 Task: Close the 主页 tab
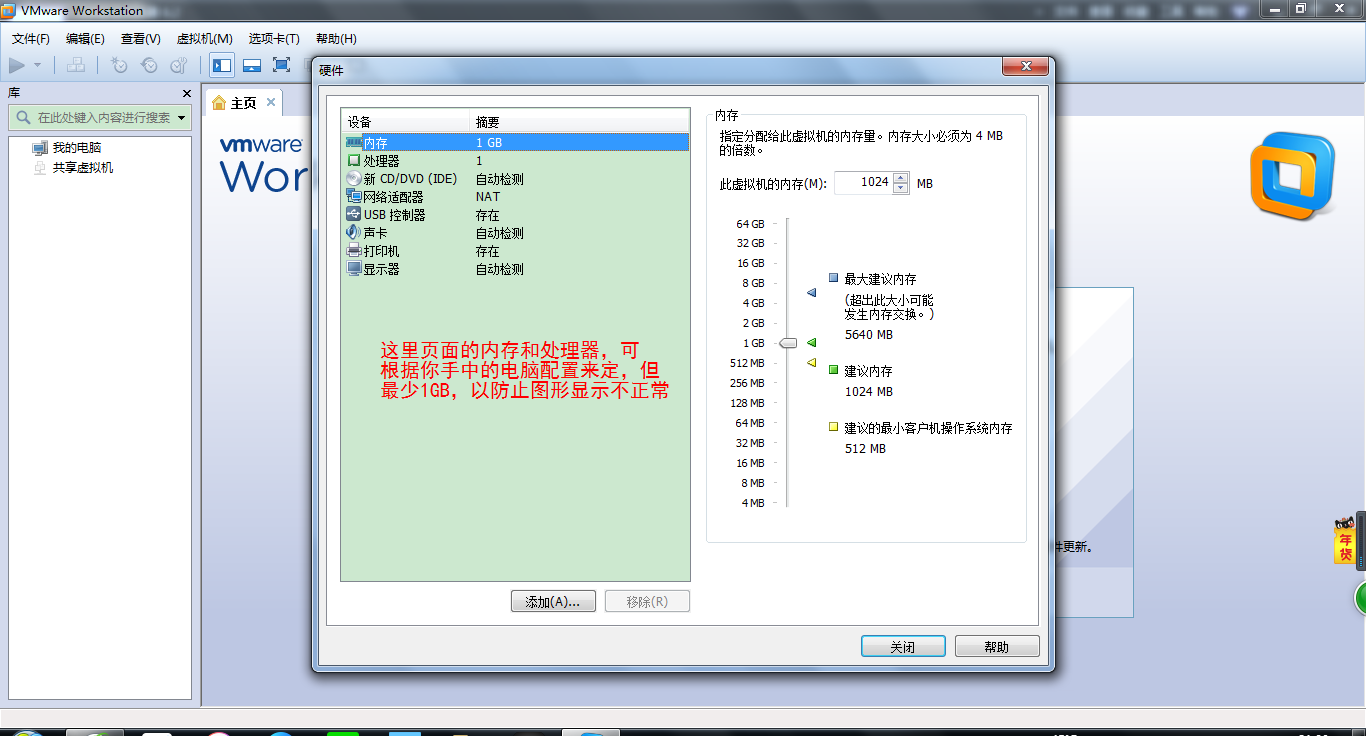(x=270, y=103)
